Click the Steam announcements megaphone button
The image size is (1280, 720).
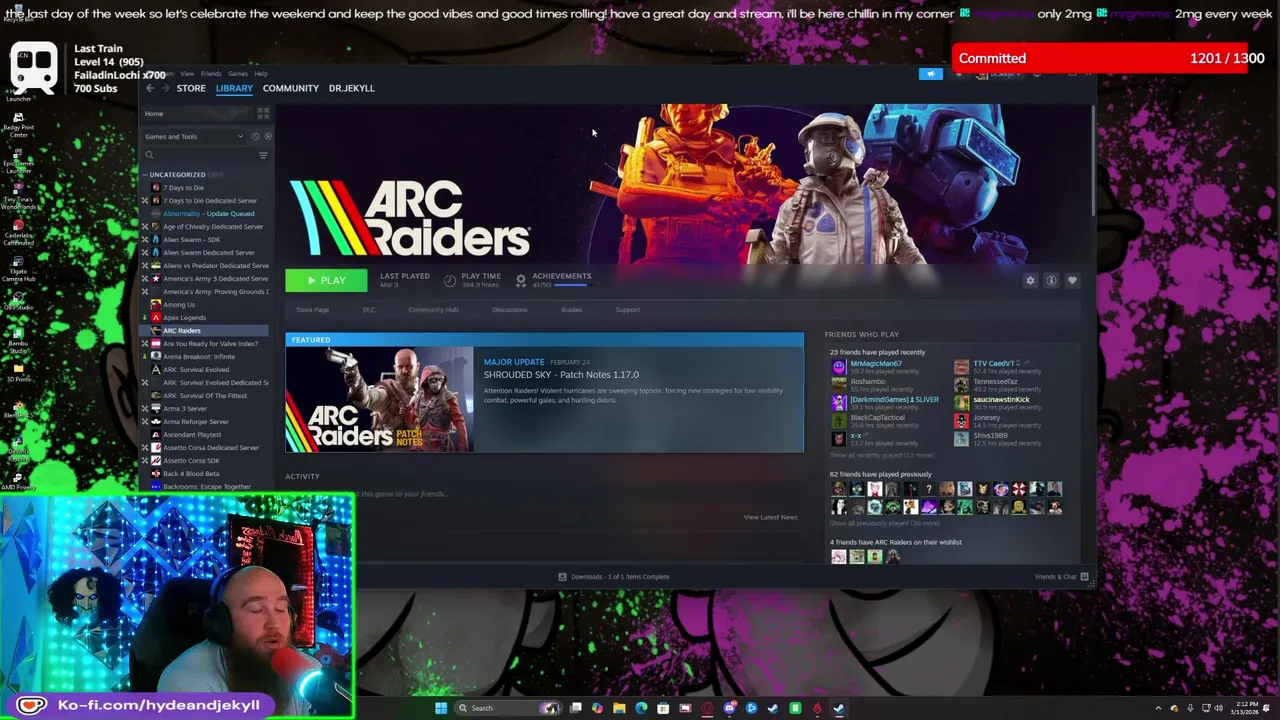pos(930,74)
